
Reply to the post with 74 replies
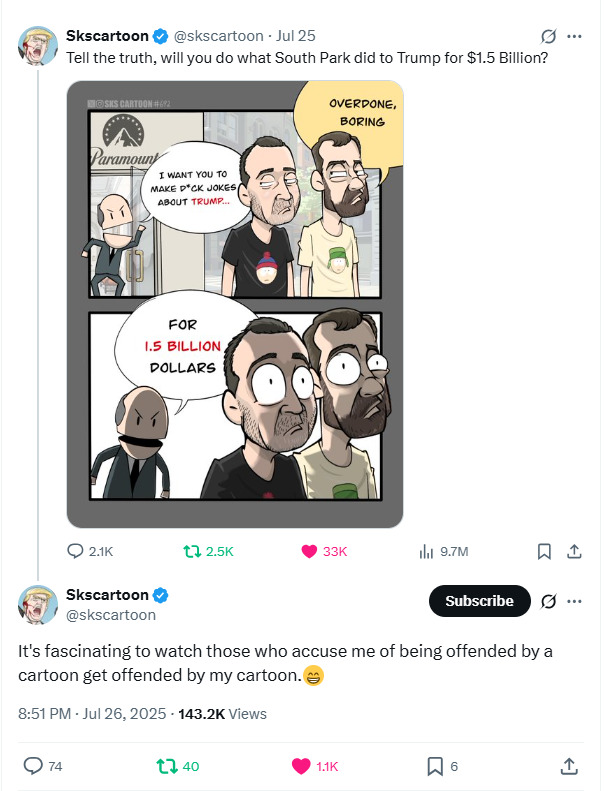[34, 766]
